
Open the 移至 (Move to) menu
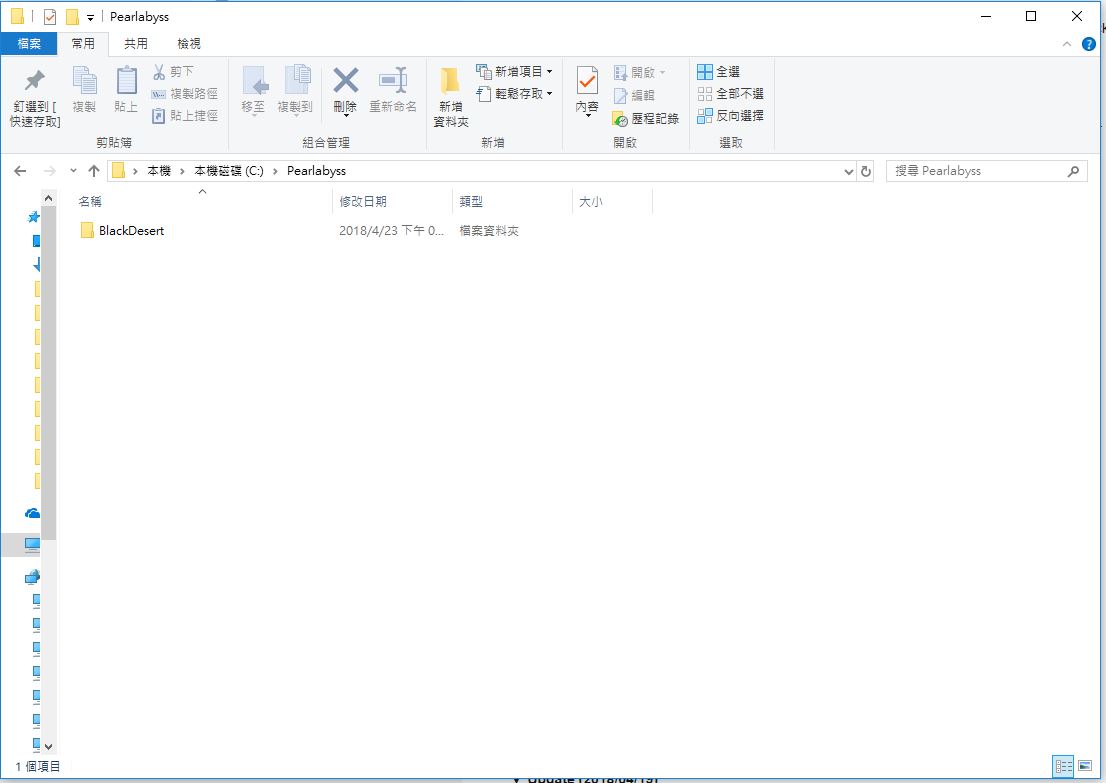tap(253, 90)
